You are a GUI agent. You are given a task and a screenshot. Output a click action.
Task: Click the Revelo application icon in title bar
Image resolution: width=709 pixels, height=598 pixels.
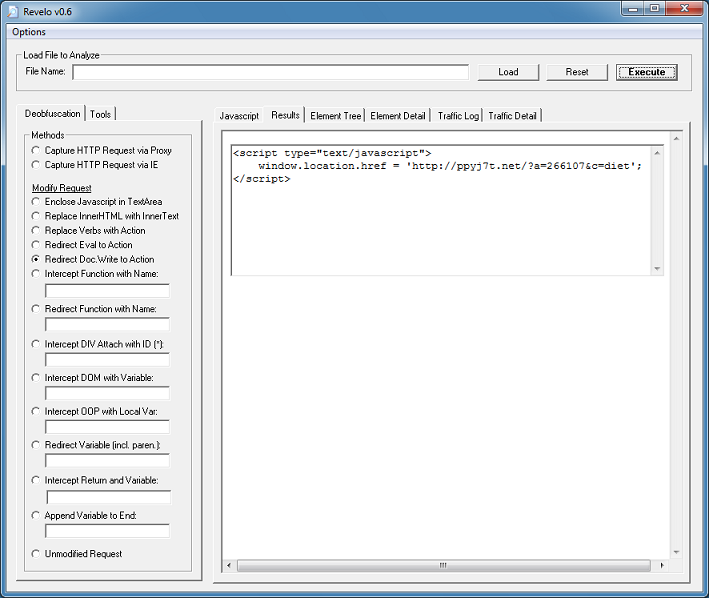[x=11, y=10]
